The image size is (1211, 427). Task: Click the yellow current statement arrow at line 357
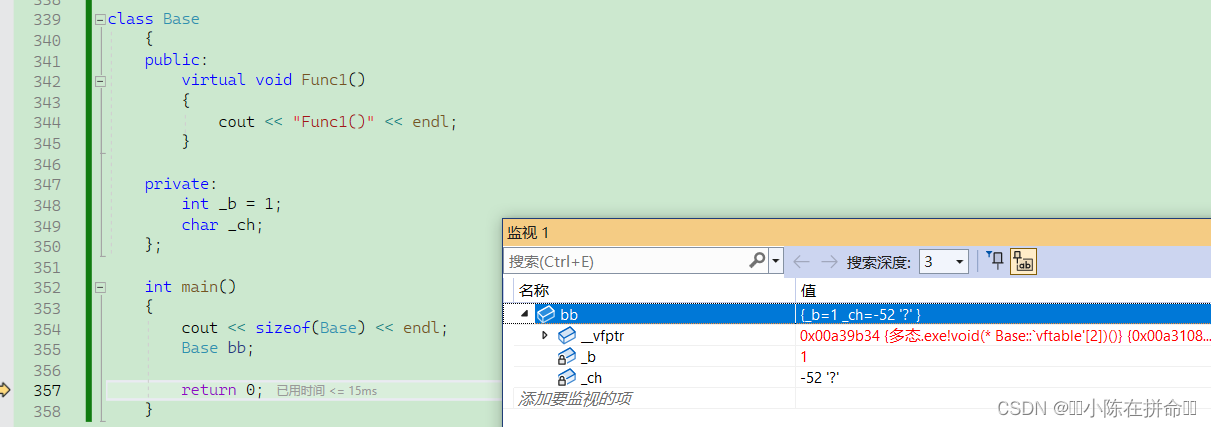tap(5, 390)
